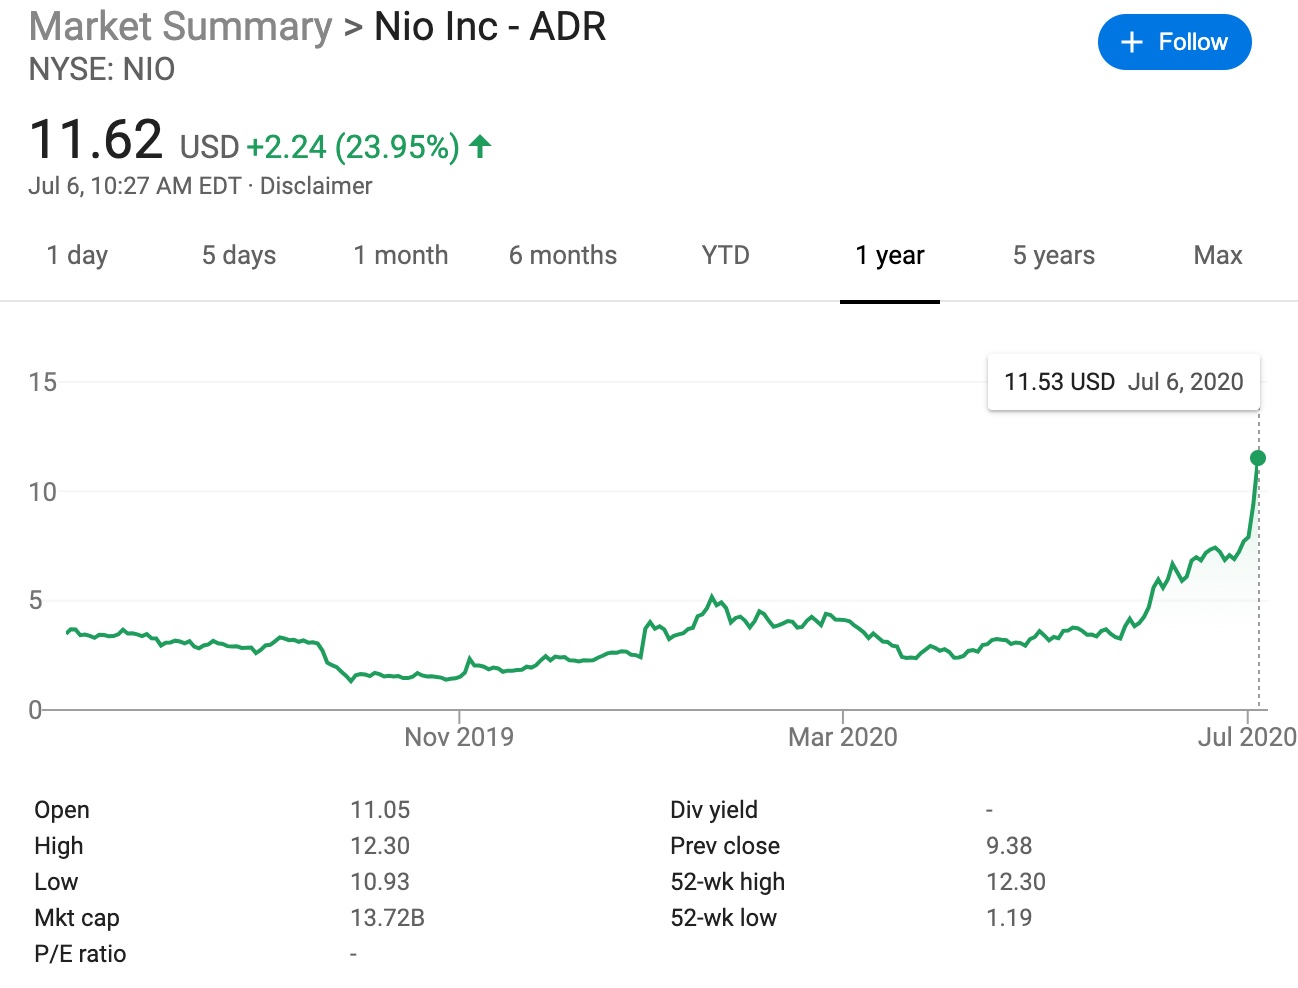Select the 1 day chart tab

tap(76, 255)
